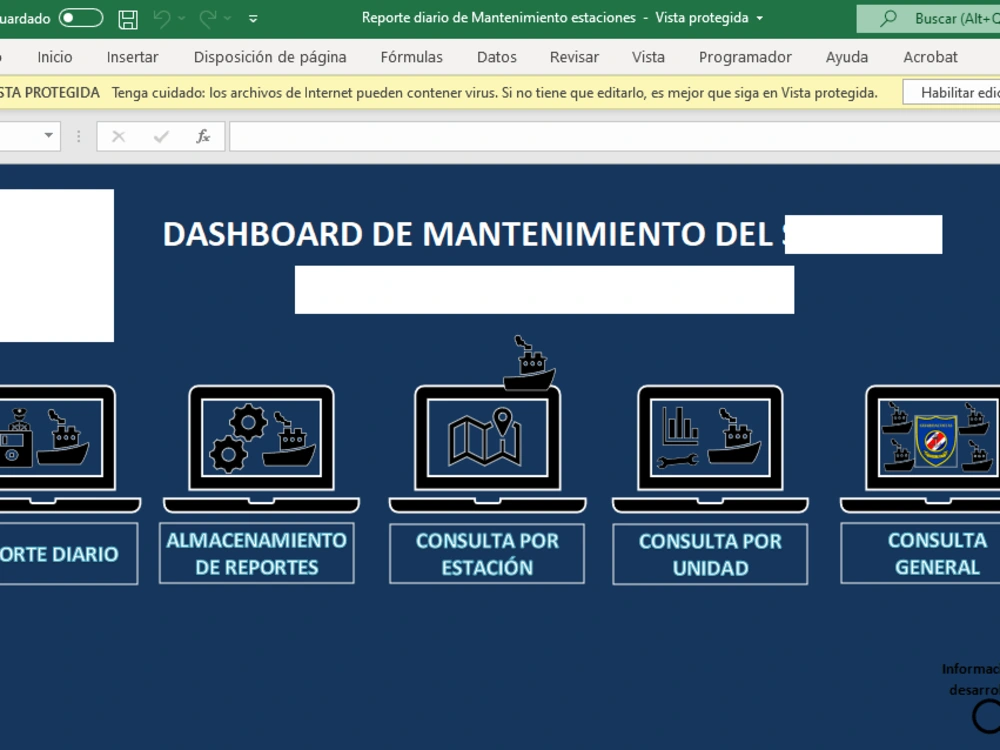The width and height of the screenshot is (1000, 750).
Task: Click the Vista Protegida warning message text
Action: click(495, 93)
